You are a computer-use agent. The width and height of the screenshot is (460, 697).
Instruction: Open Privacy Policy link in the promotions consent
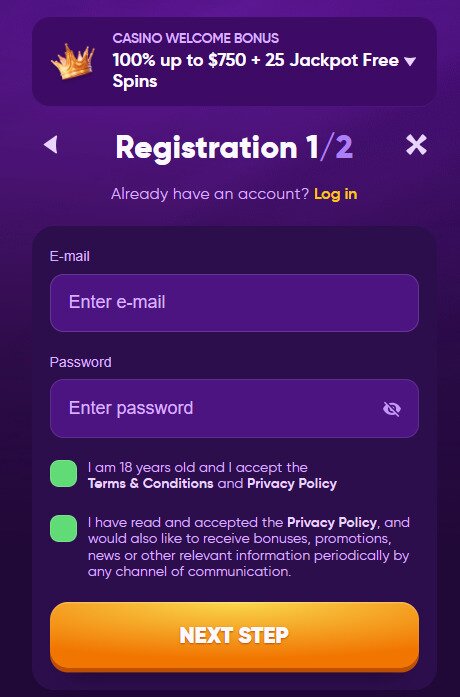(332, 522)
